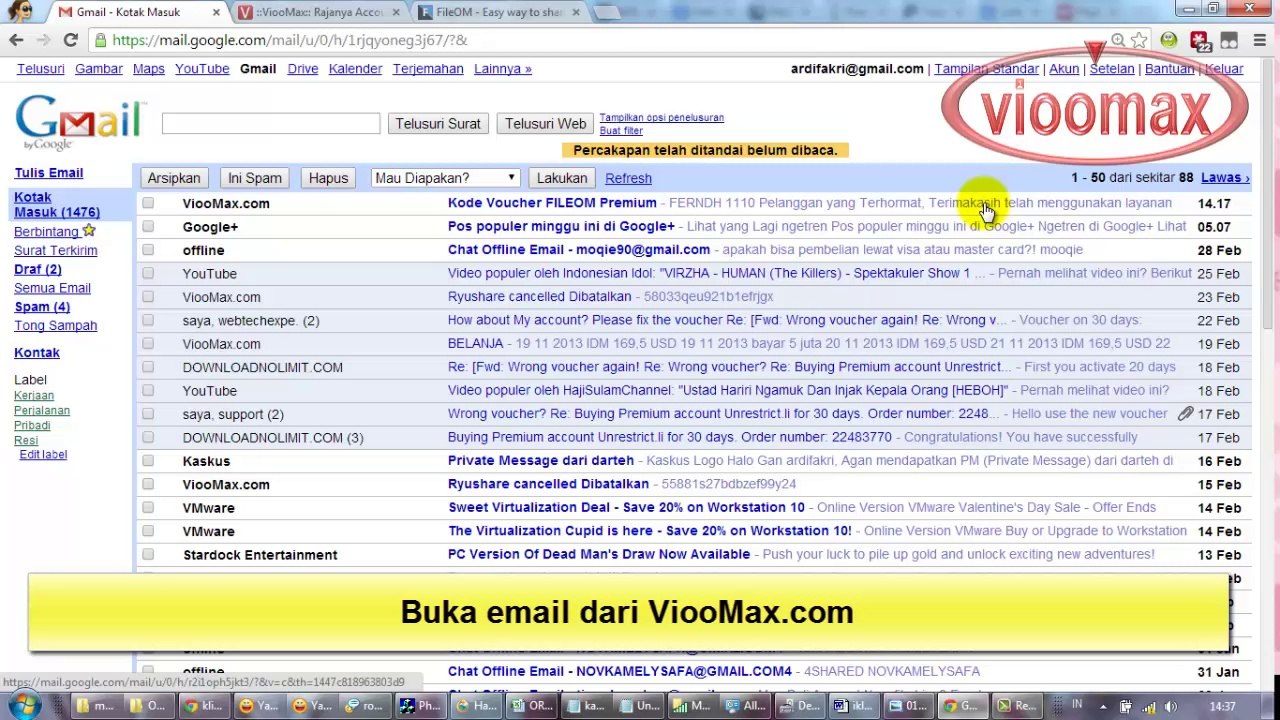Open email Kode Voucher FILEOM Premium
Image resolution: width=1280 pixels, height=720 pixels.
click(x=552, y=203)
